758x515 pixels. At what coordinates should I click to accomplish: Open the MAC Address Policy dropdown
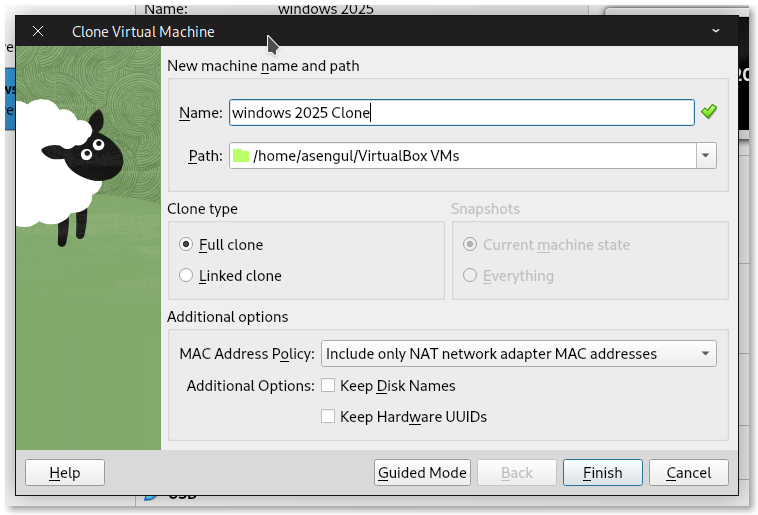[519, 353]
